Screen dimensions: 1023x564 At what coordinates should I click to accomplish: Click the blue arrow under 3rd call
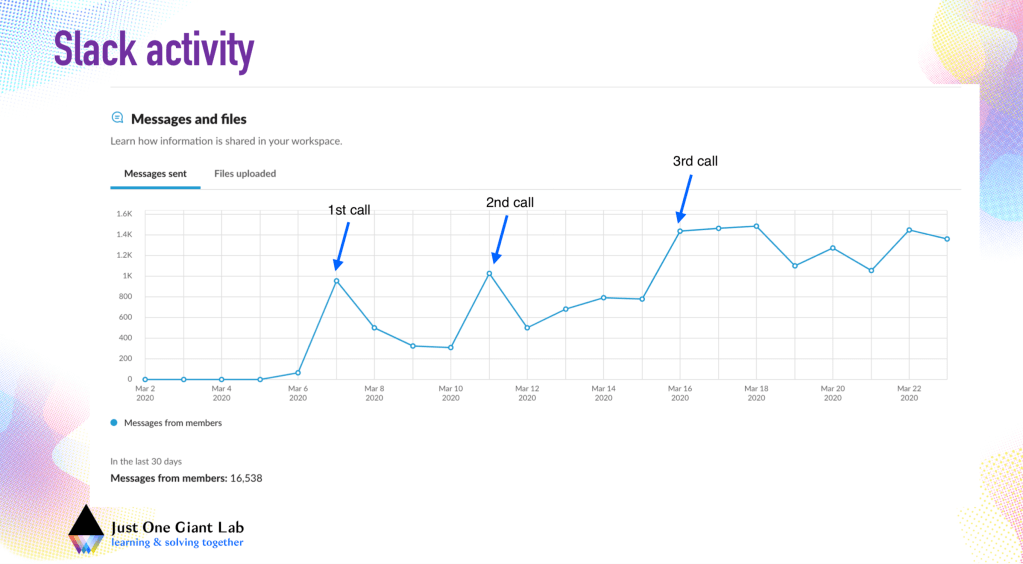click(685, 199)
